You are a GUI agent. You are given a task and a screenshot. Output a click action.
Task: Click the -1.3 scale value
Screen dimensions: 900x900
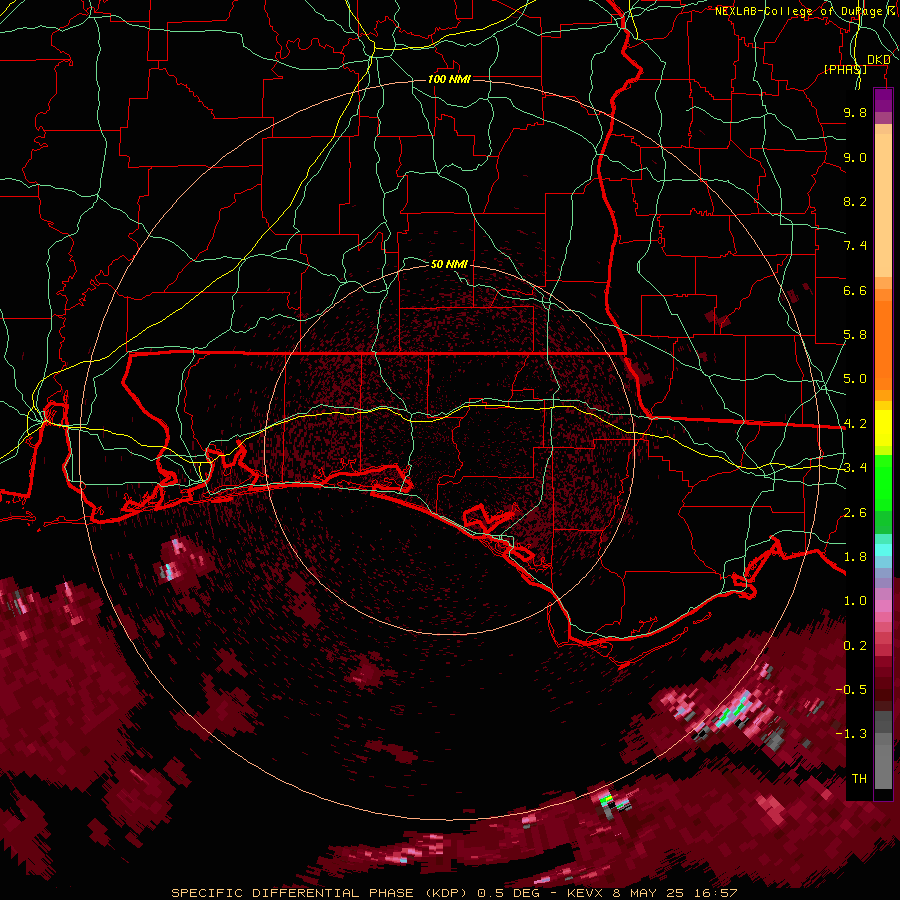coord(851,734)
